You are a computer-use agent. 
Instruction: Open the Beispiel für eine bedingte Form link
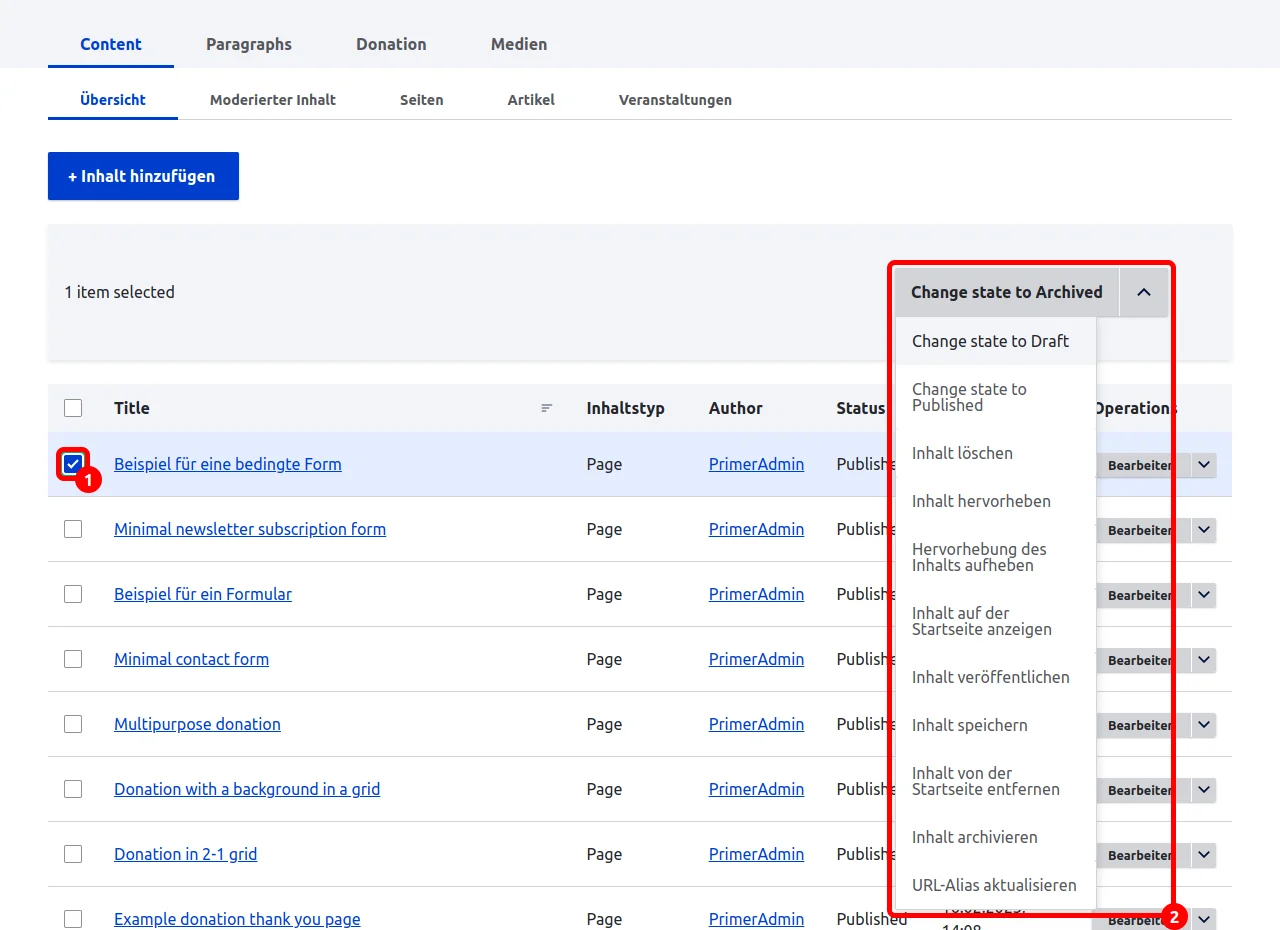[x=228, y=464]
